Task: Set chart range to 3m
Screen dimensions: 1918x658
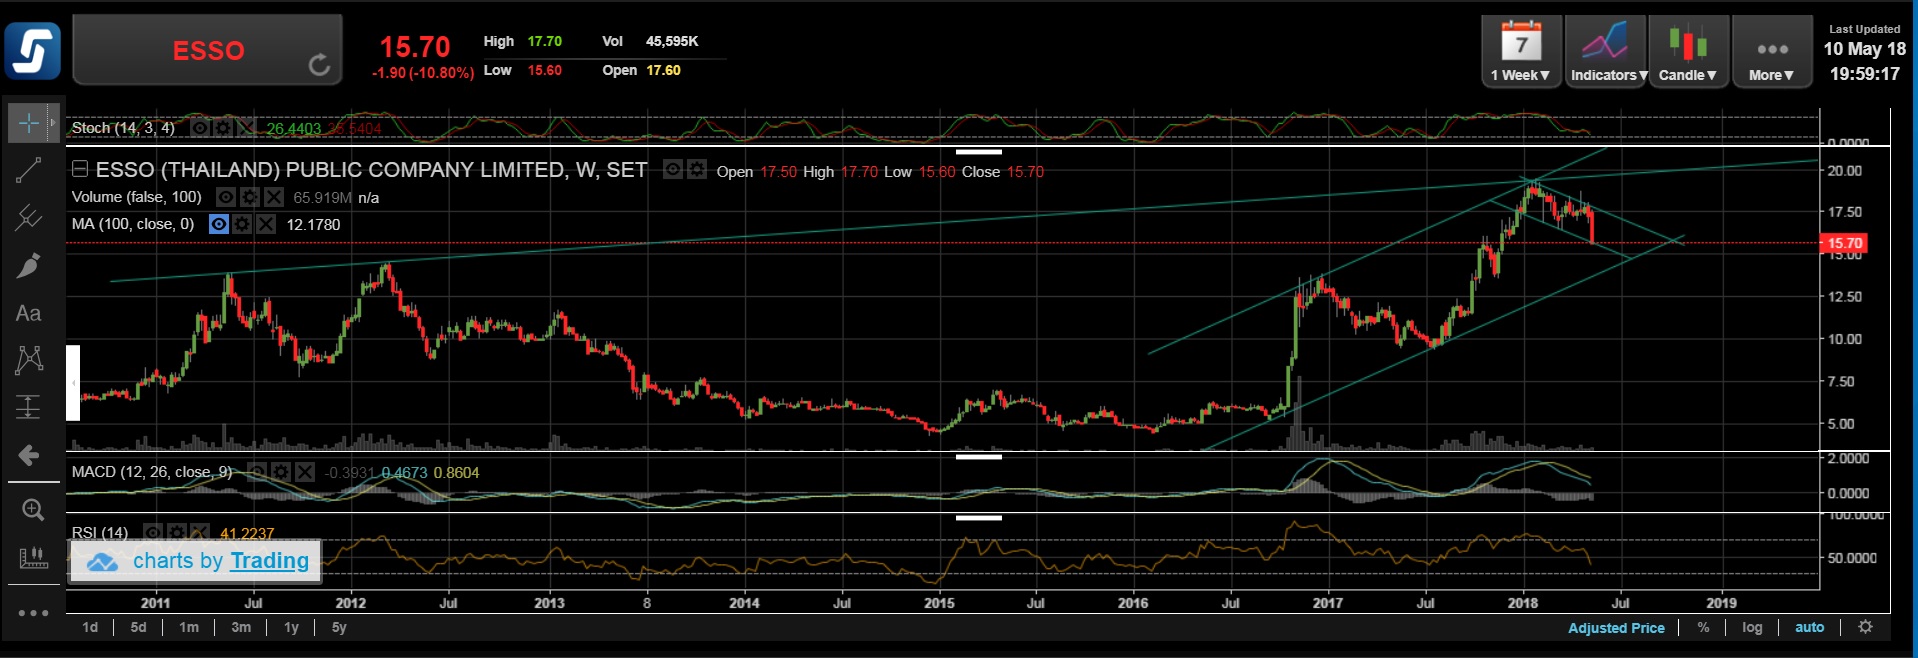Action: tap(241, 627)
